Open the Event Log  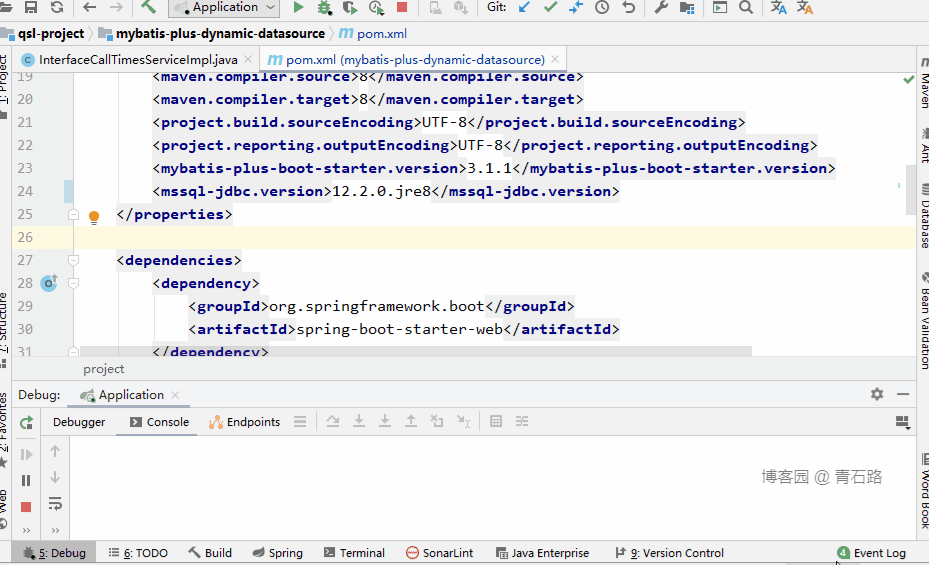[x=871, y=553]
